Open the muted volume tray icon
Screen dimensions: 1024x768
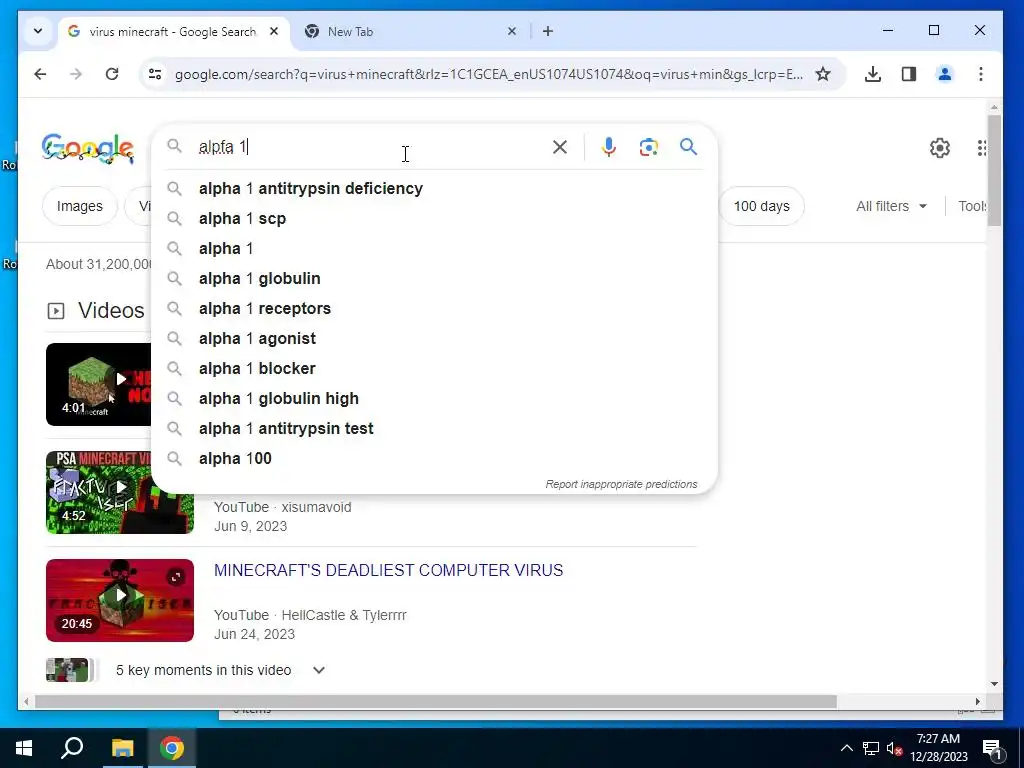click(x=894, y=748)
